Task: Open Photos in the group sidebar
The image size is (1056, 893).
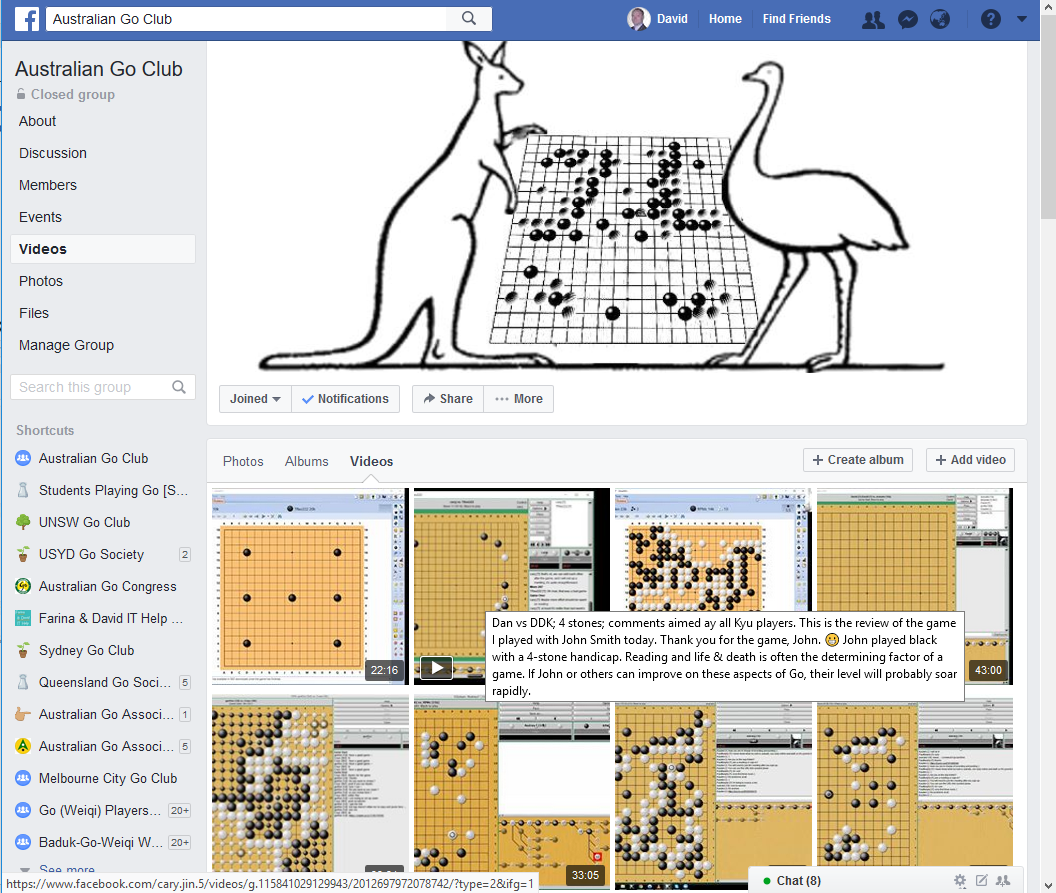Action: pyautogui.click(x=41, y=281)
